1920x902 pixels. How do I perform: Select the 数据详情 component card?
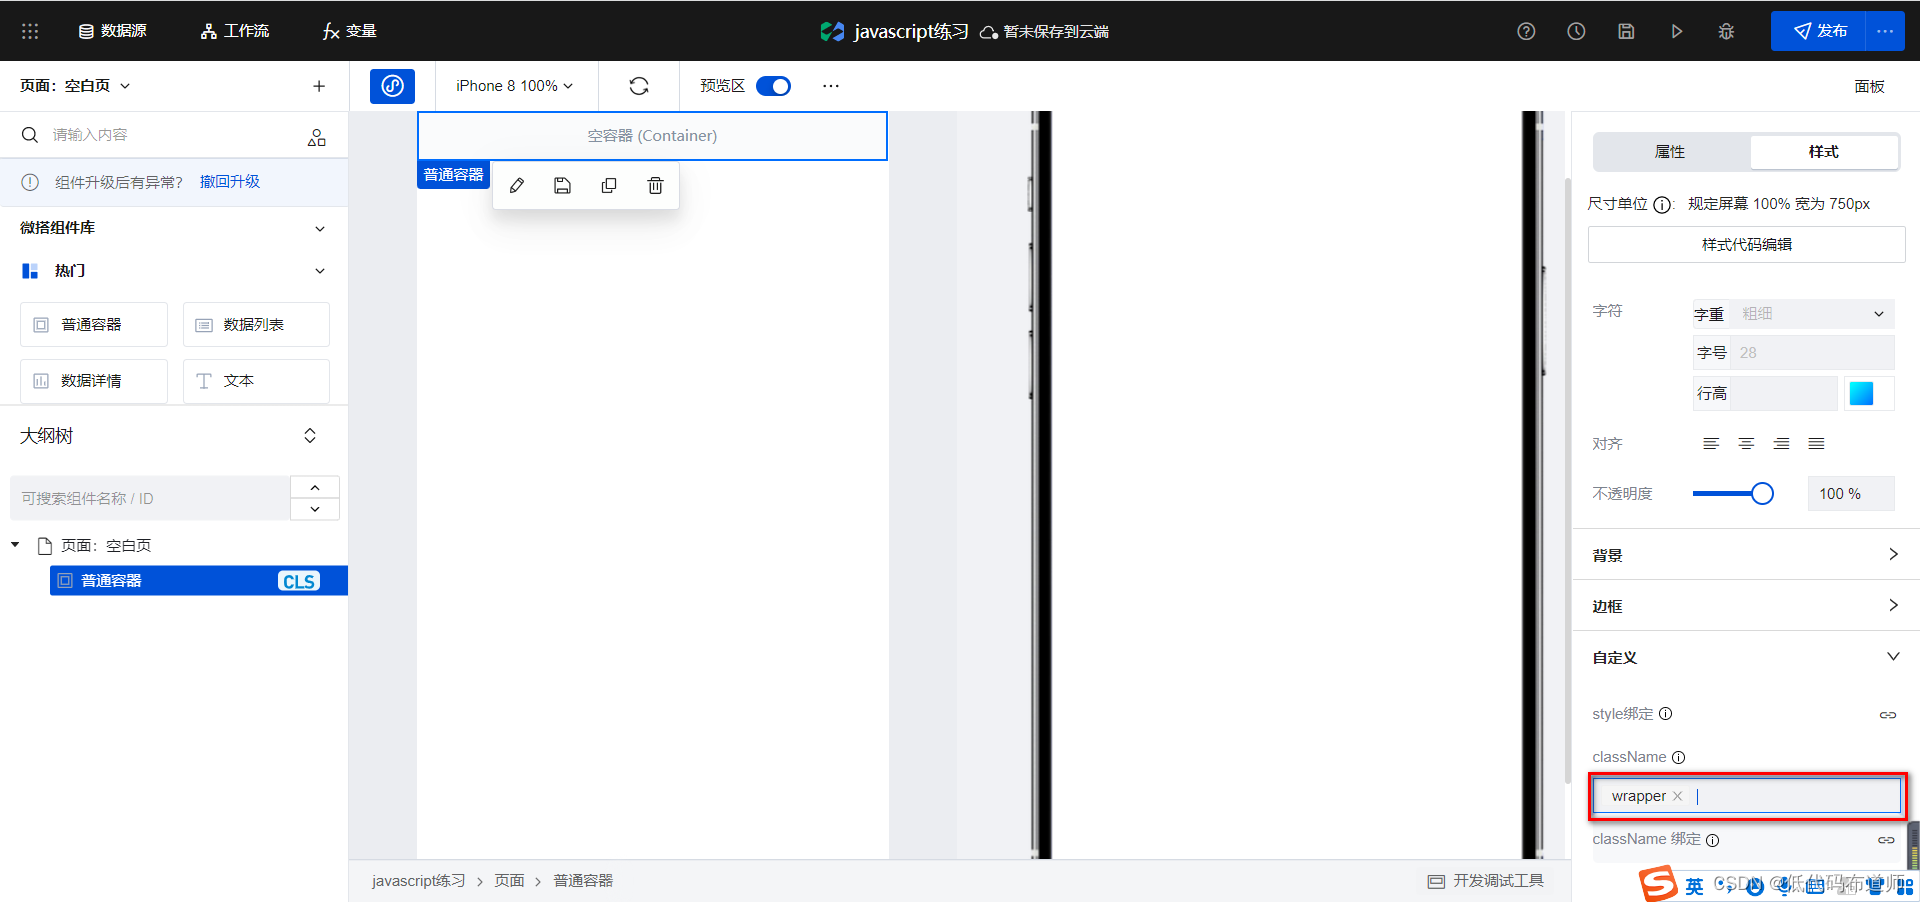[94, 381]
